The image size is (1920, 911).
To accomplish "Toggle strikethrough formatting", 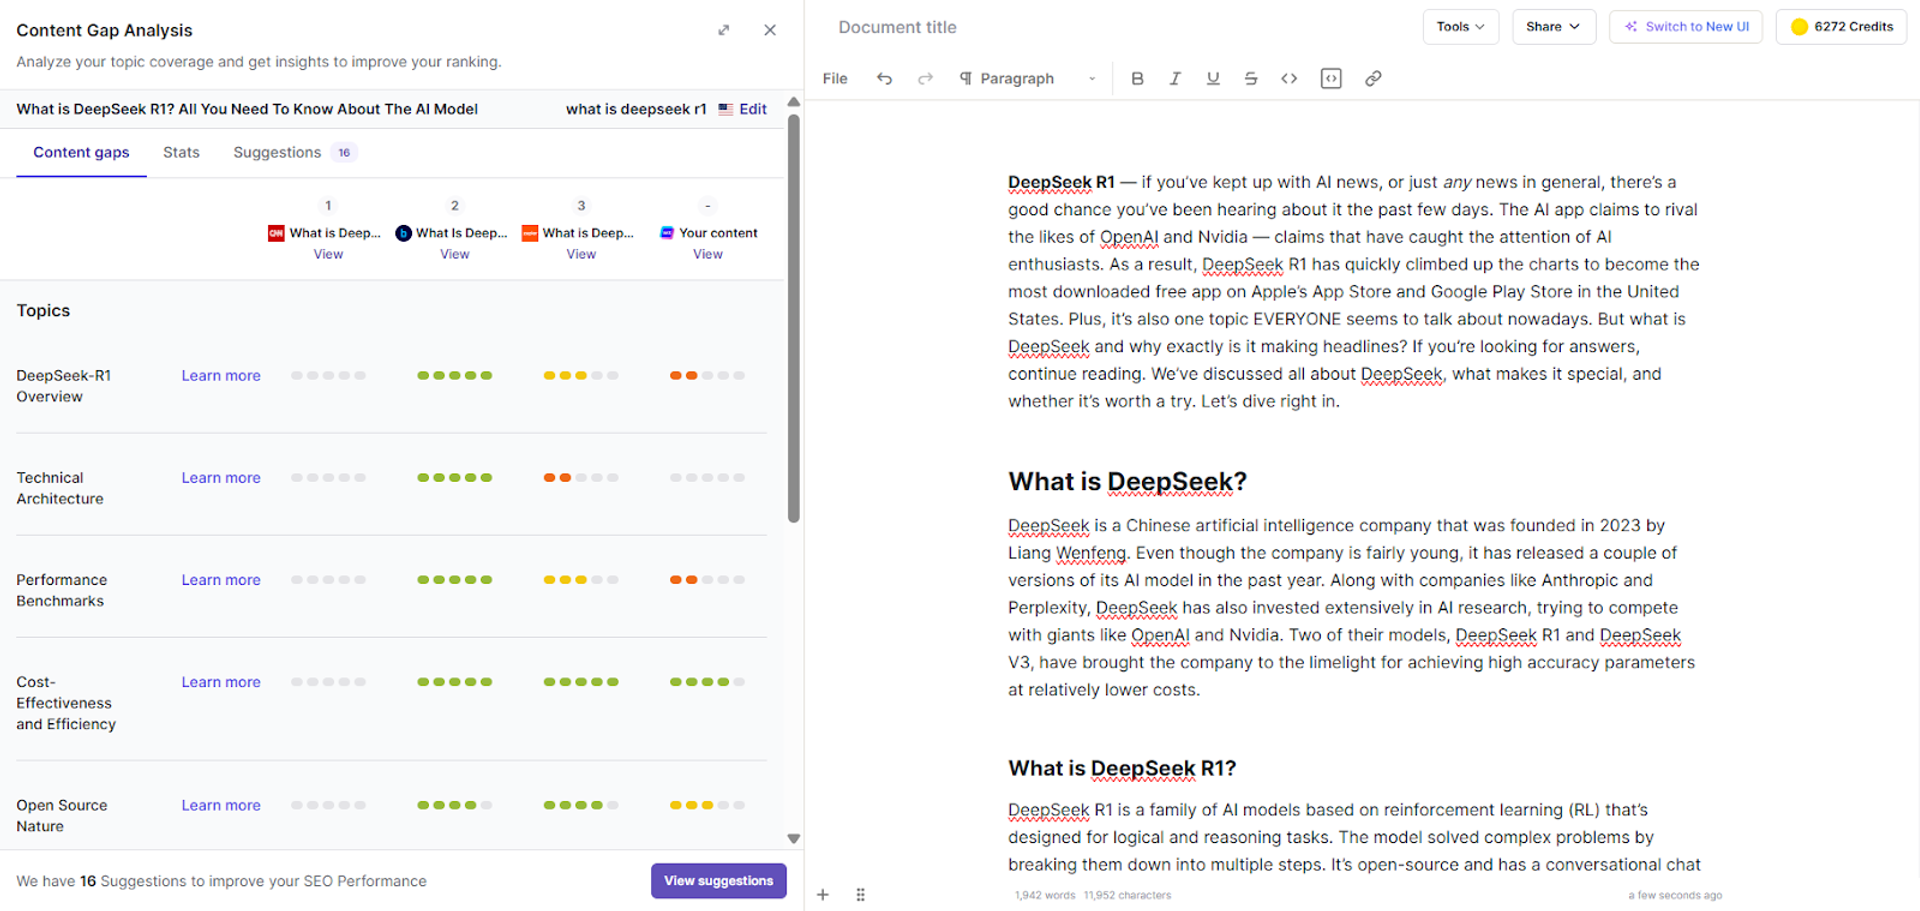I will coord(1251,78).
